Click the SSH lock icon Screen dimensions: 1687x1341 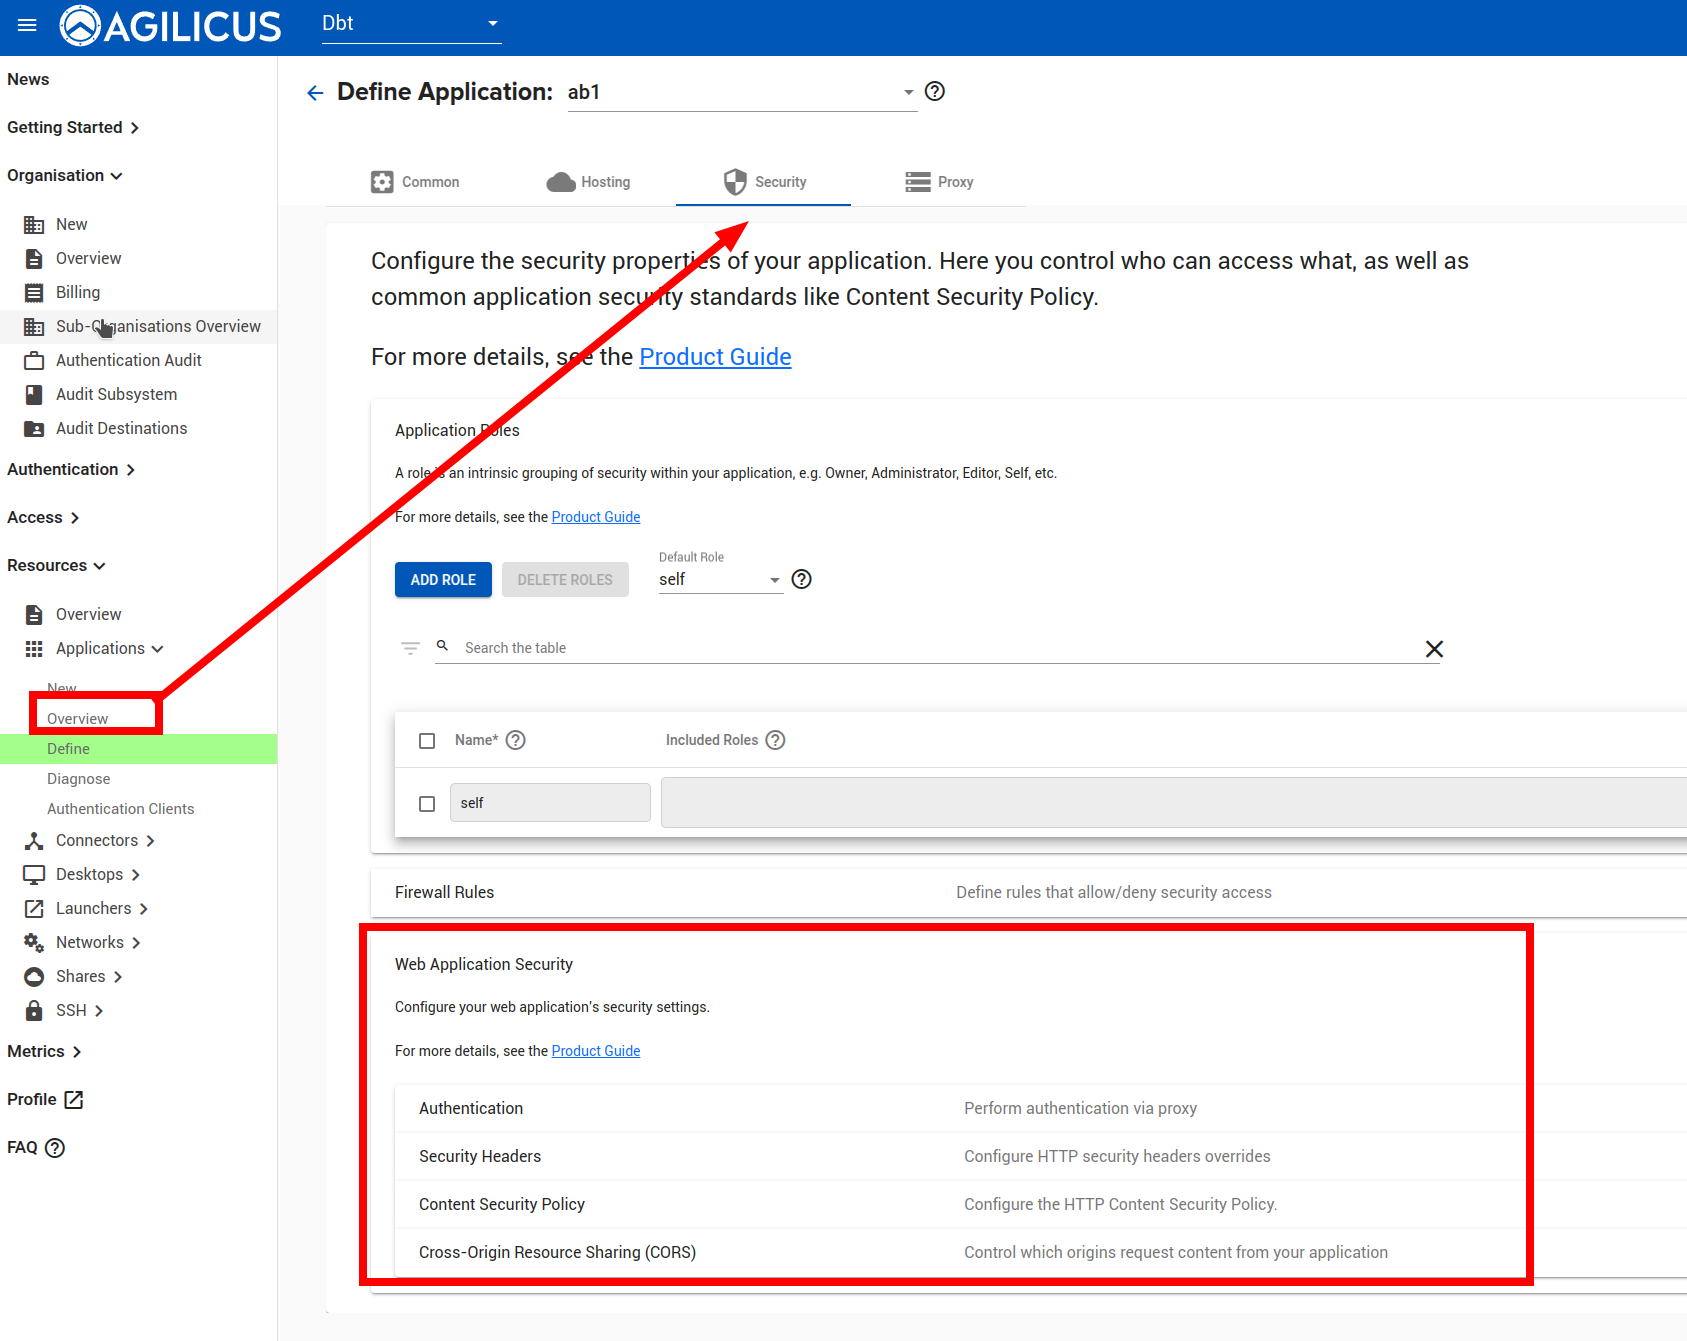(x=34, y=1010)
